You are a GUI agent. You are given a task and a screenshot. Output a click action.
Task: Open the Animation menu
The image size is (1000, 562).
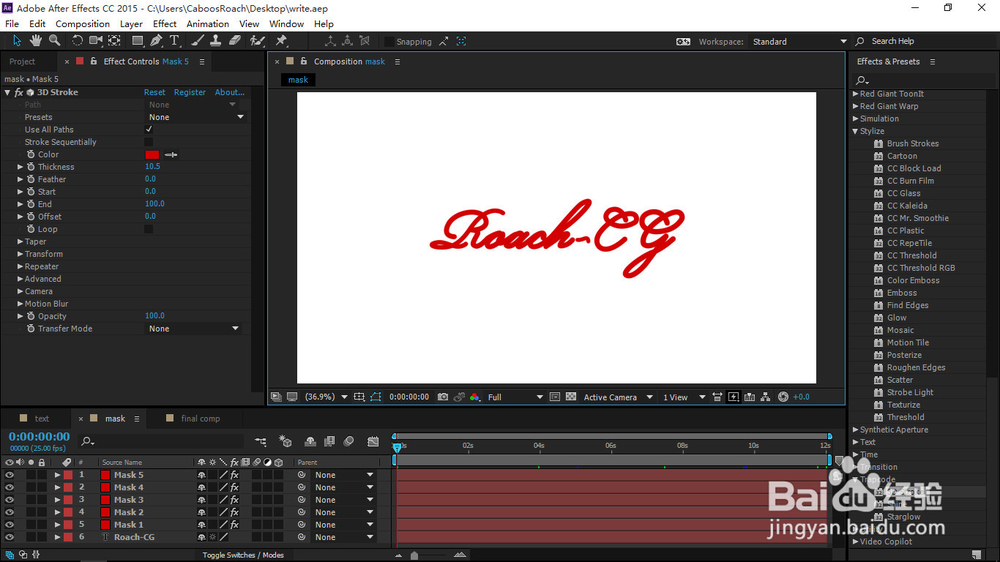pyautogui.click(x=207, y=24)
